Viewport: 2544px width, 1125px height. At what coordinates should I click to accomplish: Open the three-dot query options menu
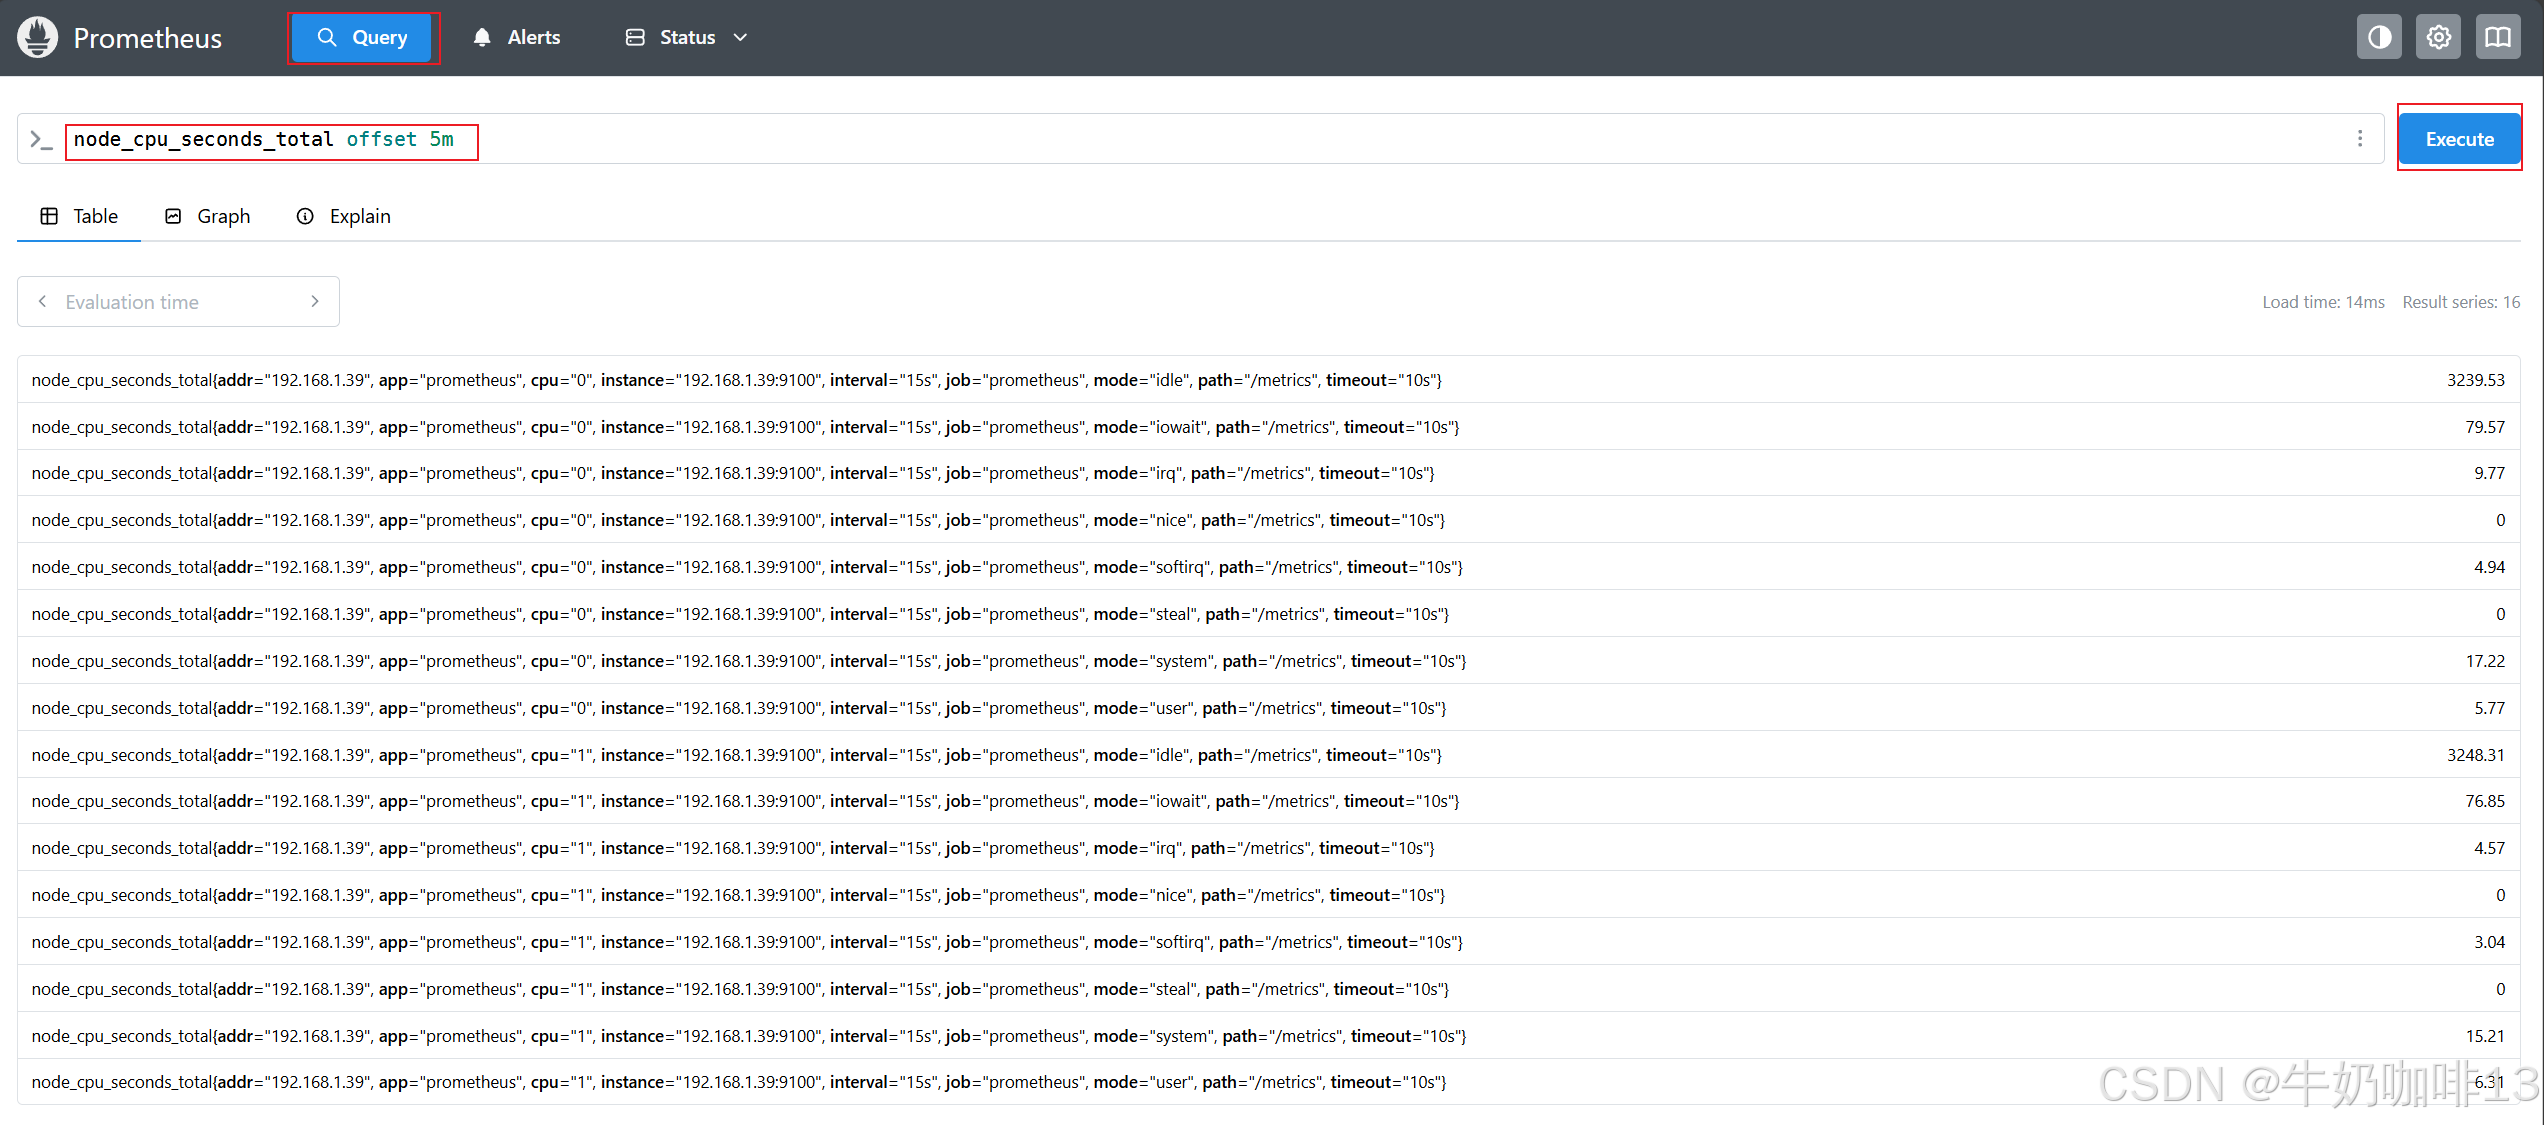[x=2360, y=139]
